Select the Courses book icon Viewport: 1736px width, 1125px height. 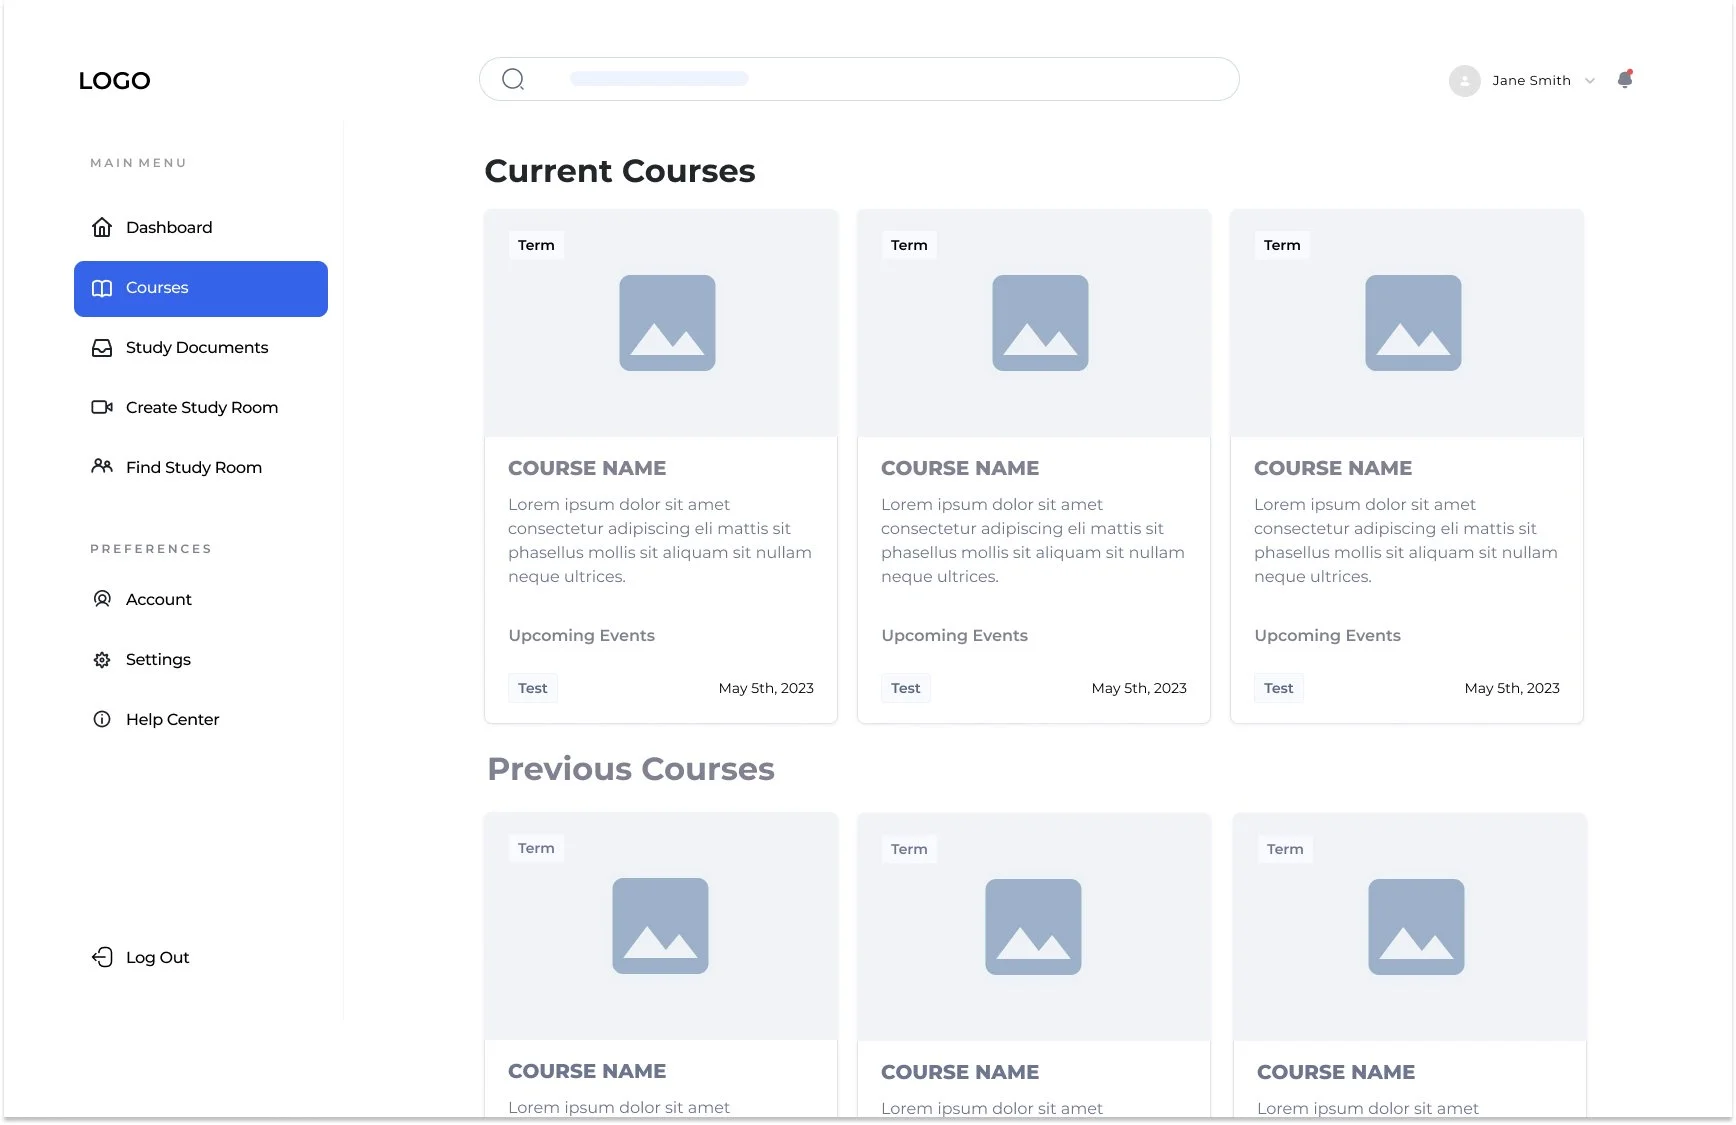pyautogui.click(x=102, y=288)
